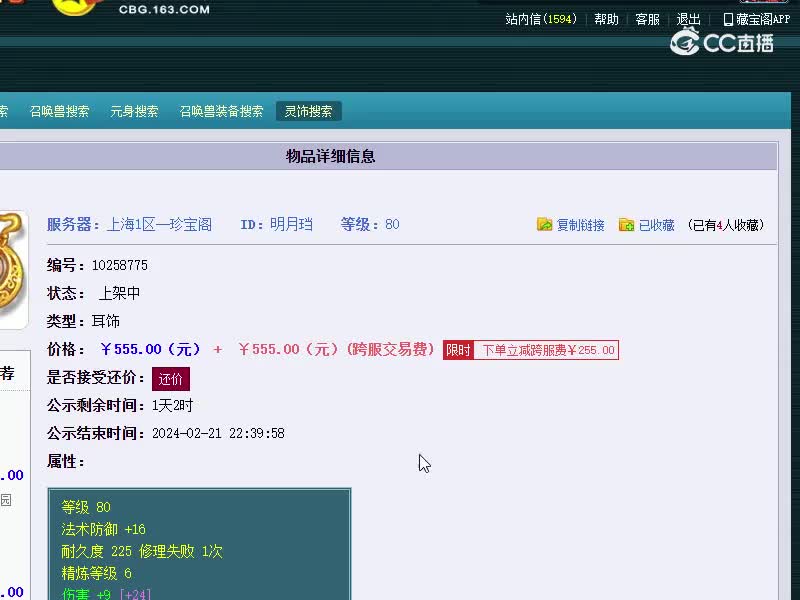Open the 帮助 help link
Image resolution: width=800 pixels, height=600 pixels.
point(606,19)
